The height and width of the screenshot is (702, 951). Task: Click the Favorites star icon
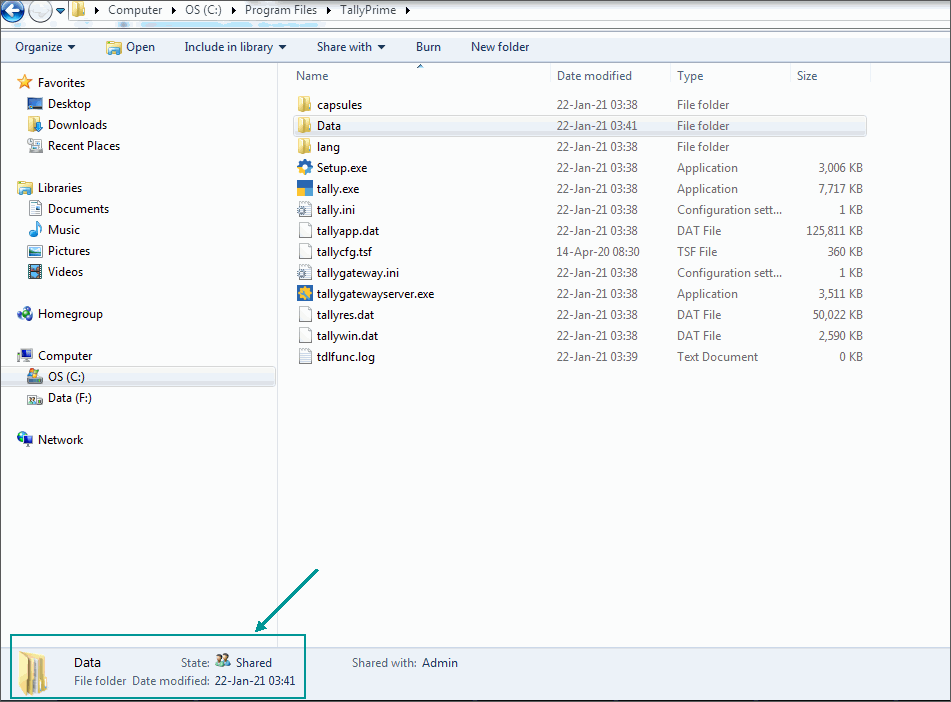[25, 82]
